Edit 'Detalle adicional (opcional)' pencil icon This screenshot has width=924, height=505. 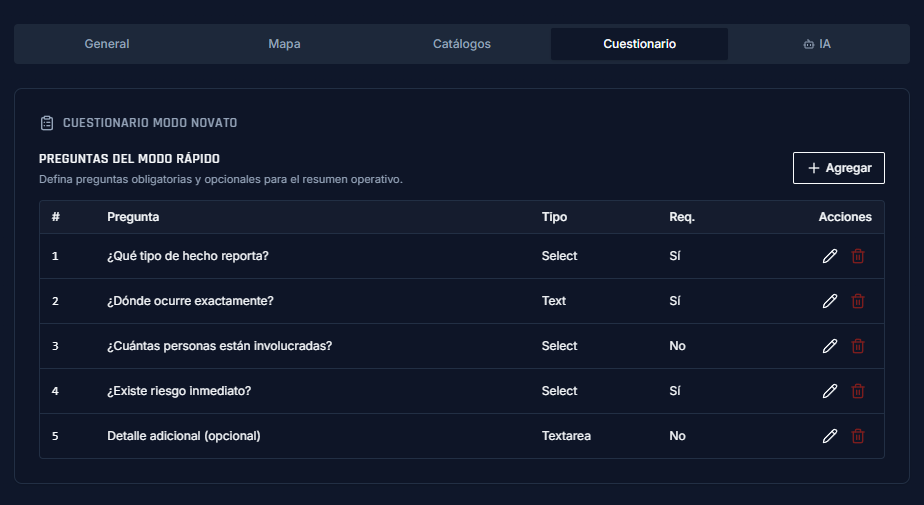click(830, 436)
